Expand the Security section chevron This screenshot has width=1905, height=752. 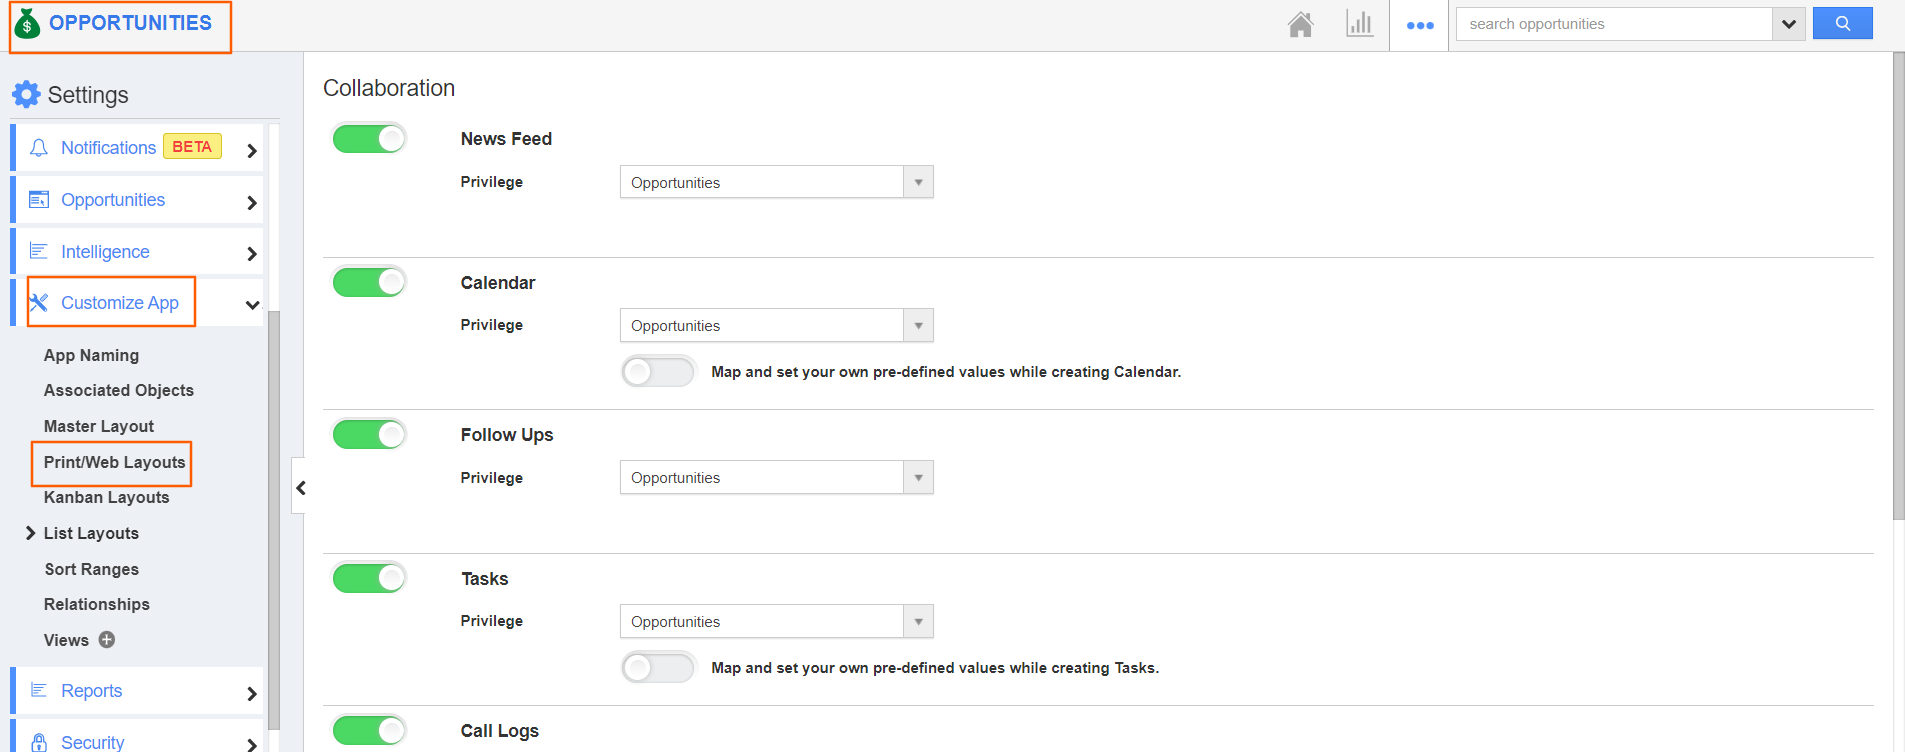[x=252, y=745]
